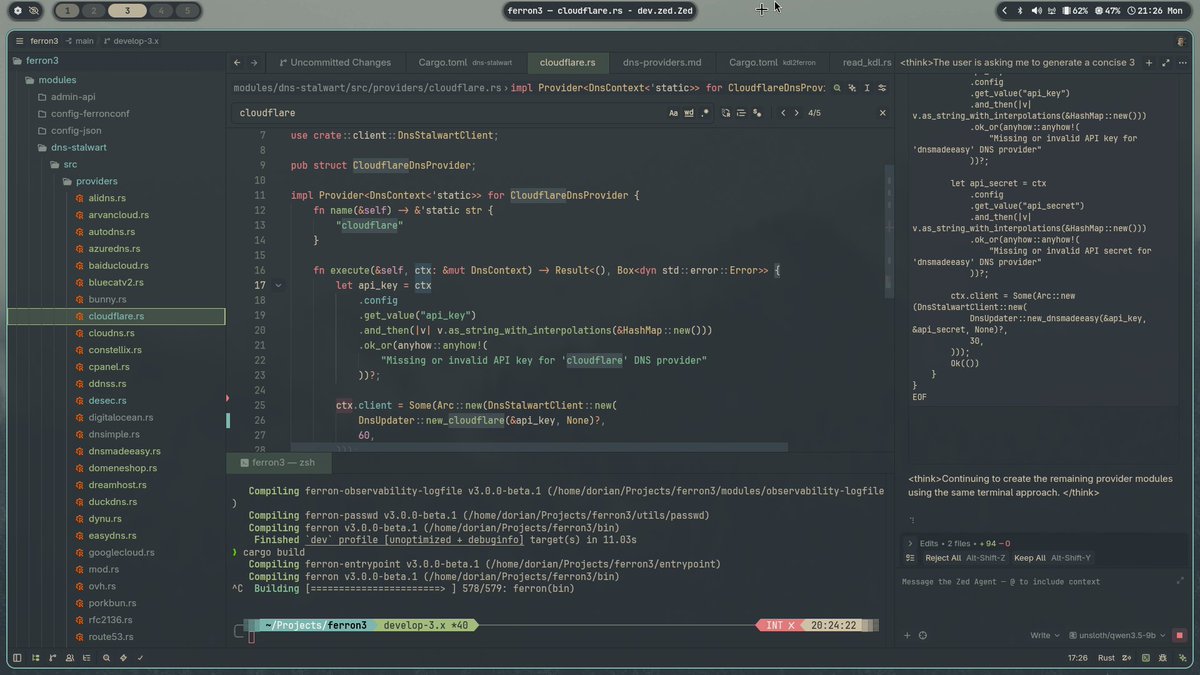Image resolution: width=1200 pixels, height=675 pixels.
Task: Go forward with the right arrow navigation icon
Action: click(x=254, y=62)
